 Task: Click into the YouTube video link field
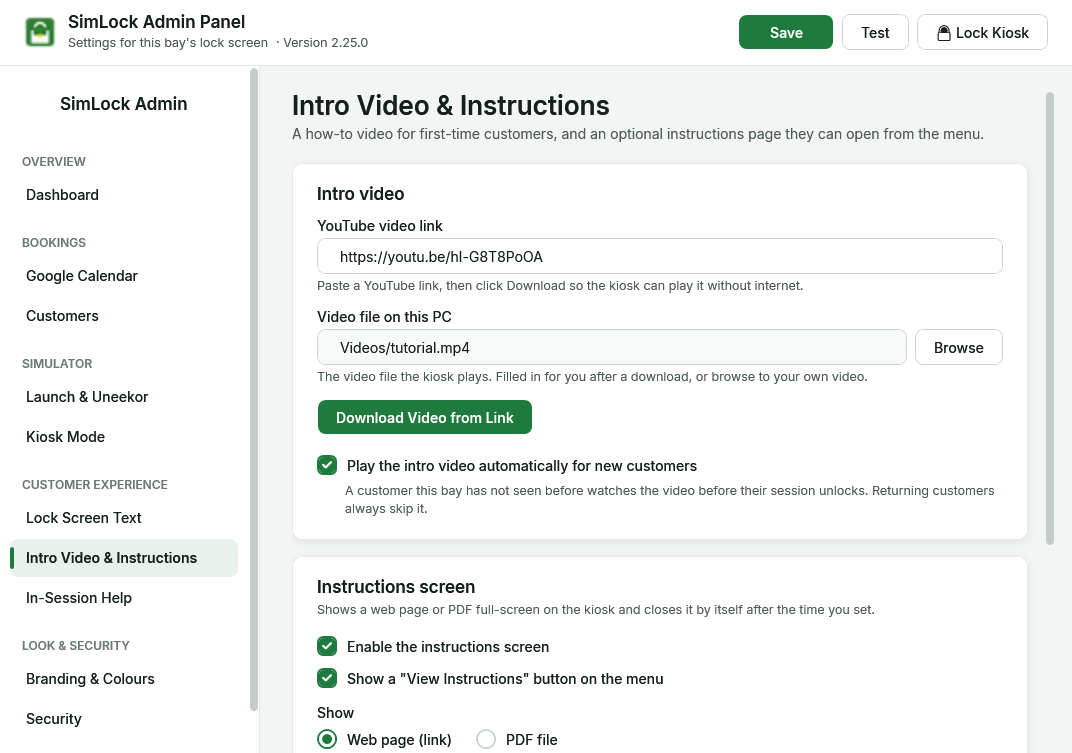click(x=660, y=256)
